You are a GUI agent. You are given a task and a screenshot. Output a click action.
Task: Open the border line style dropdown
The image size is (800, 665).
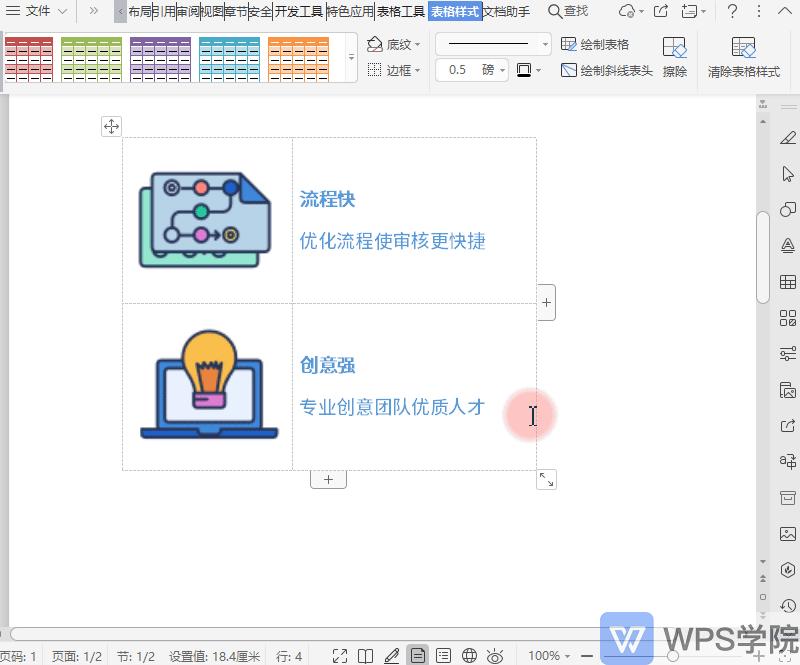[x=545, y=44]
